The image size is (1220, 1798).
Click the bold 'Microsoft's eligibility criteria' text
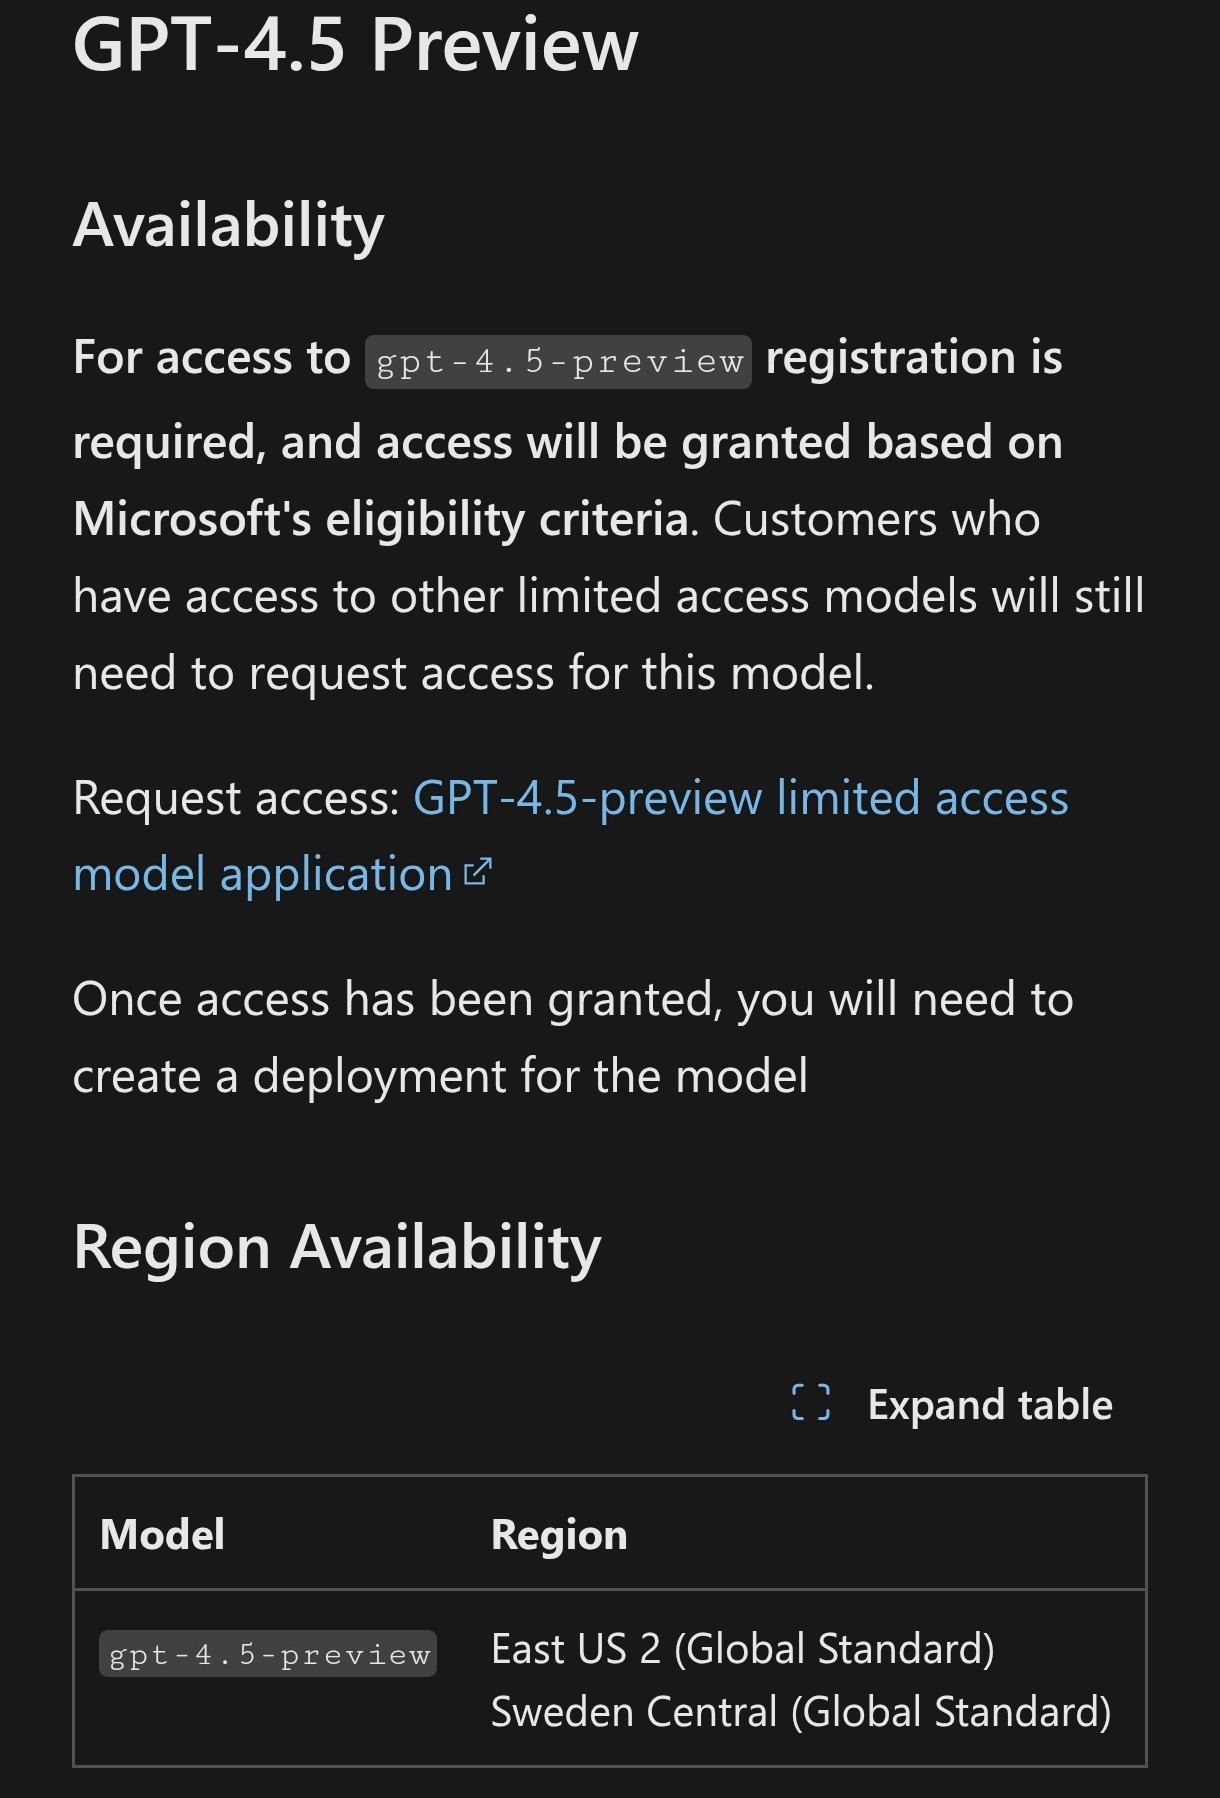381,519
